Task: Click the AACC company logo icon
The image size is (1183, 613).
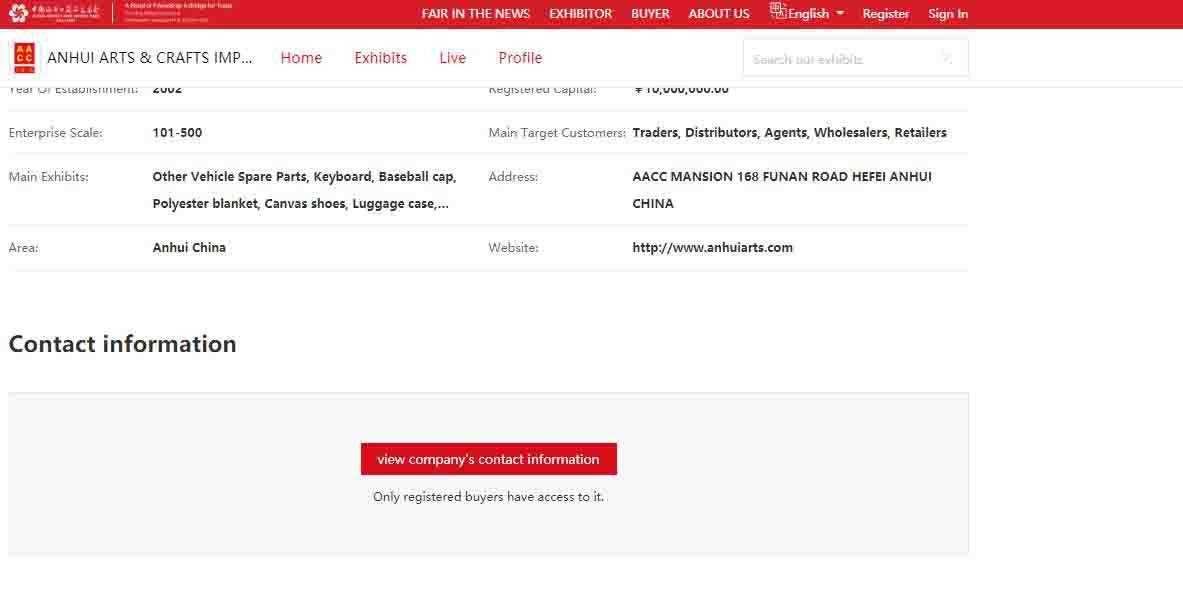Action: click(x=25, y=58)
